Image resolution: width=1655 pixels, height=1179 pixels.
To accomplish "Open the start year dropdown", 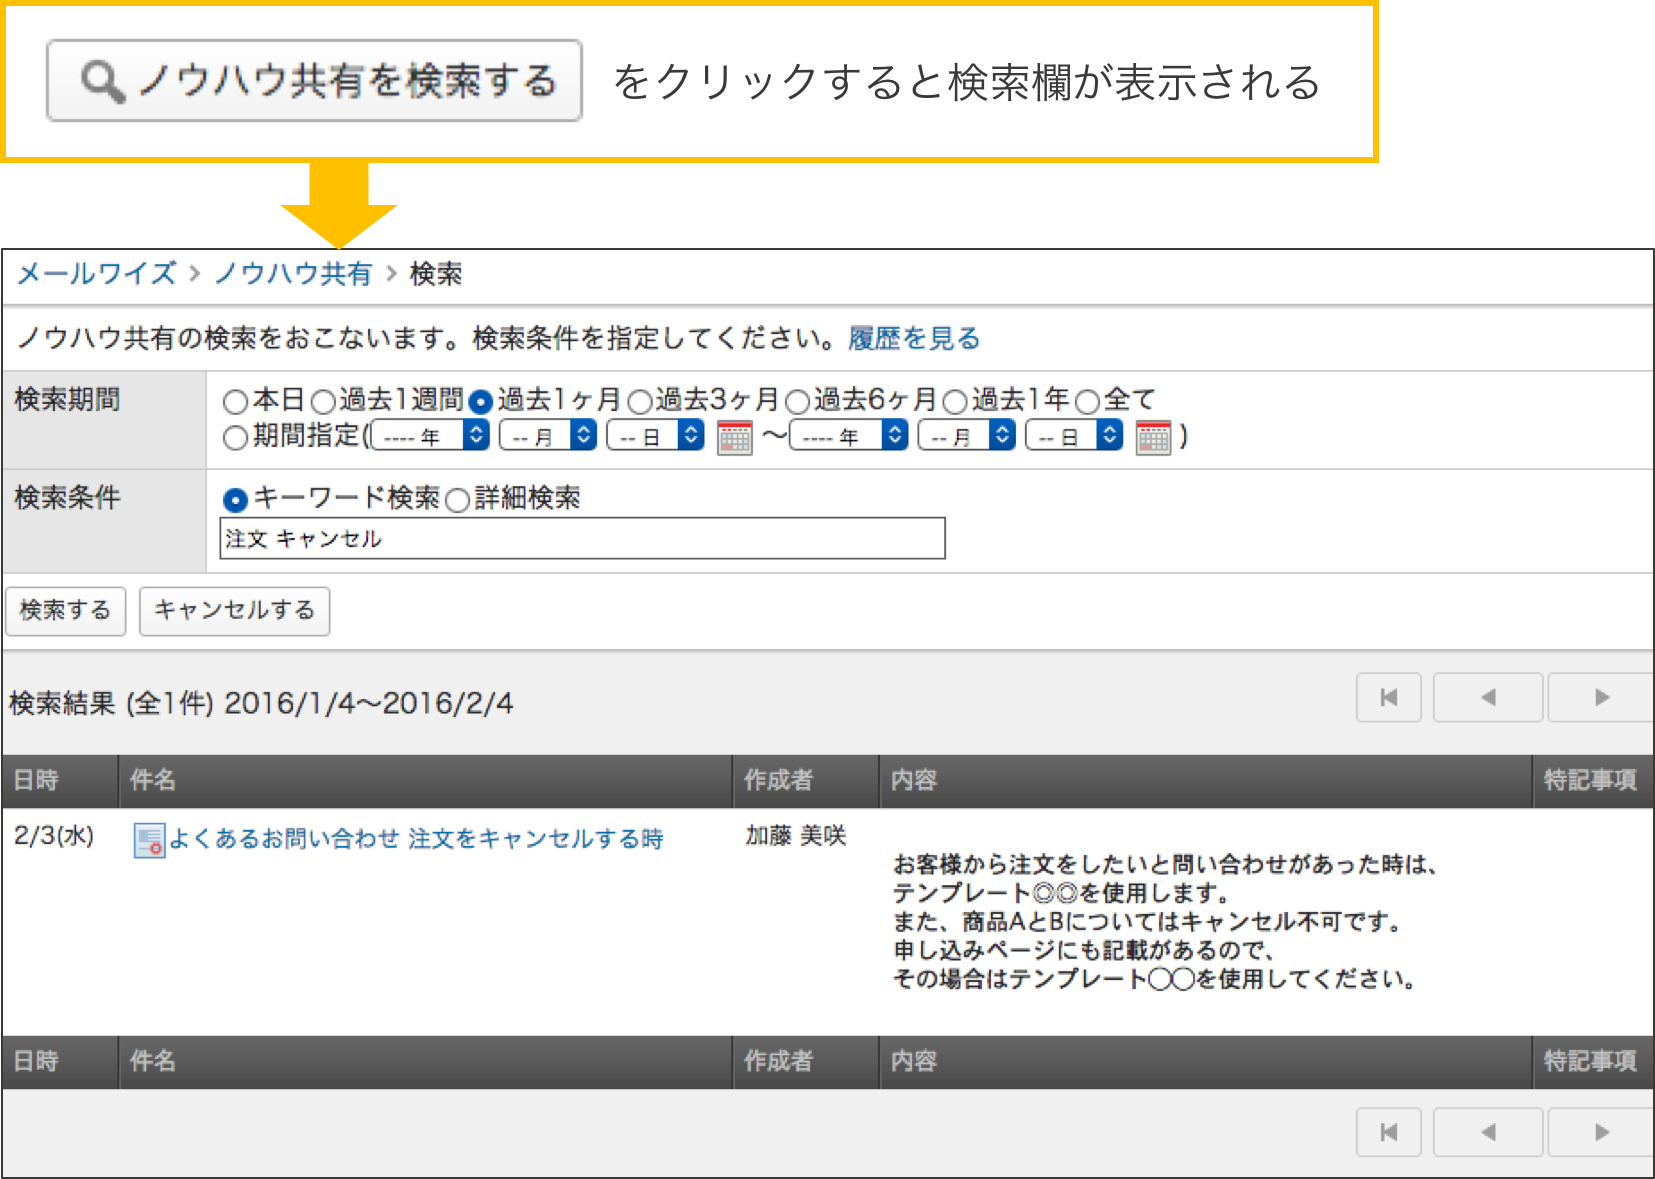I will 430,436.
